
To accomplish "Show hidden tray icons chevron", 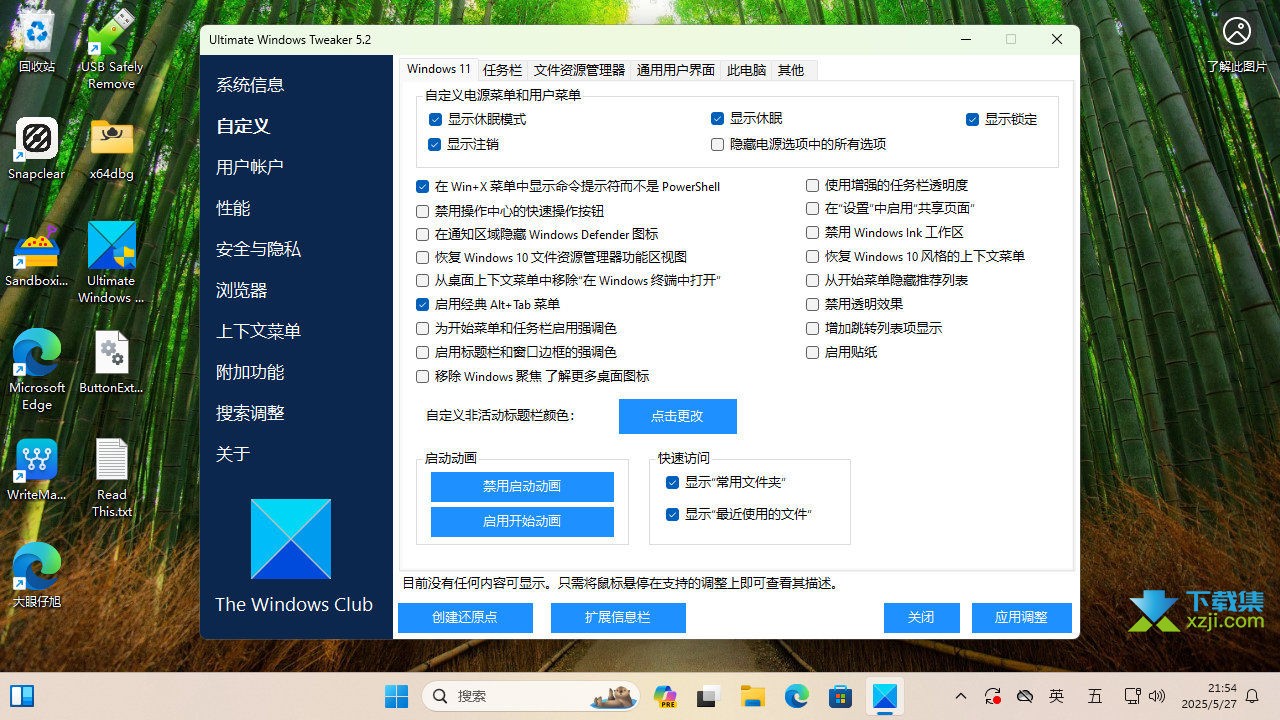I will point(961,696).
